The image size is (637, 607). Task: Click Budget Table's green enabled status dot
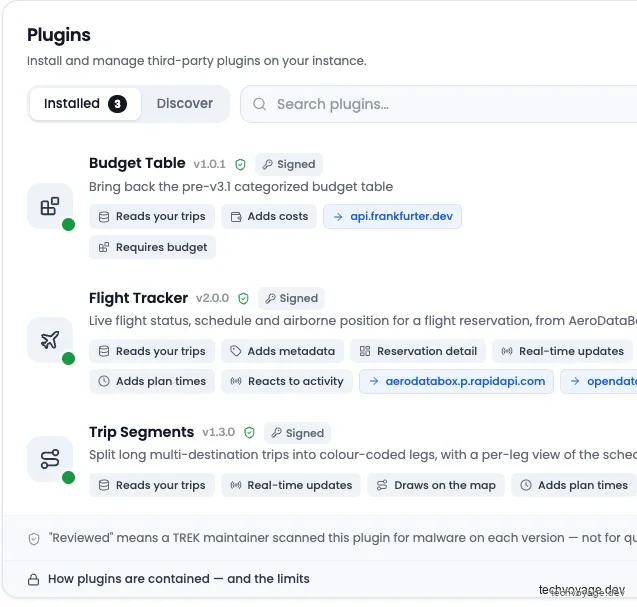click(68, 224)
